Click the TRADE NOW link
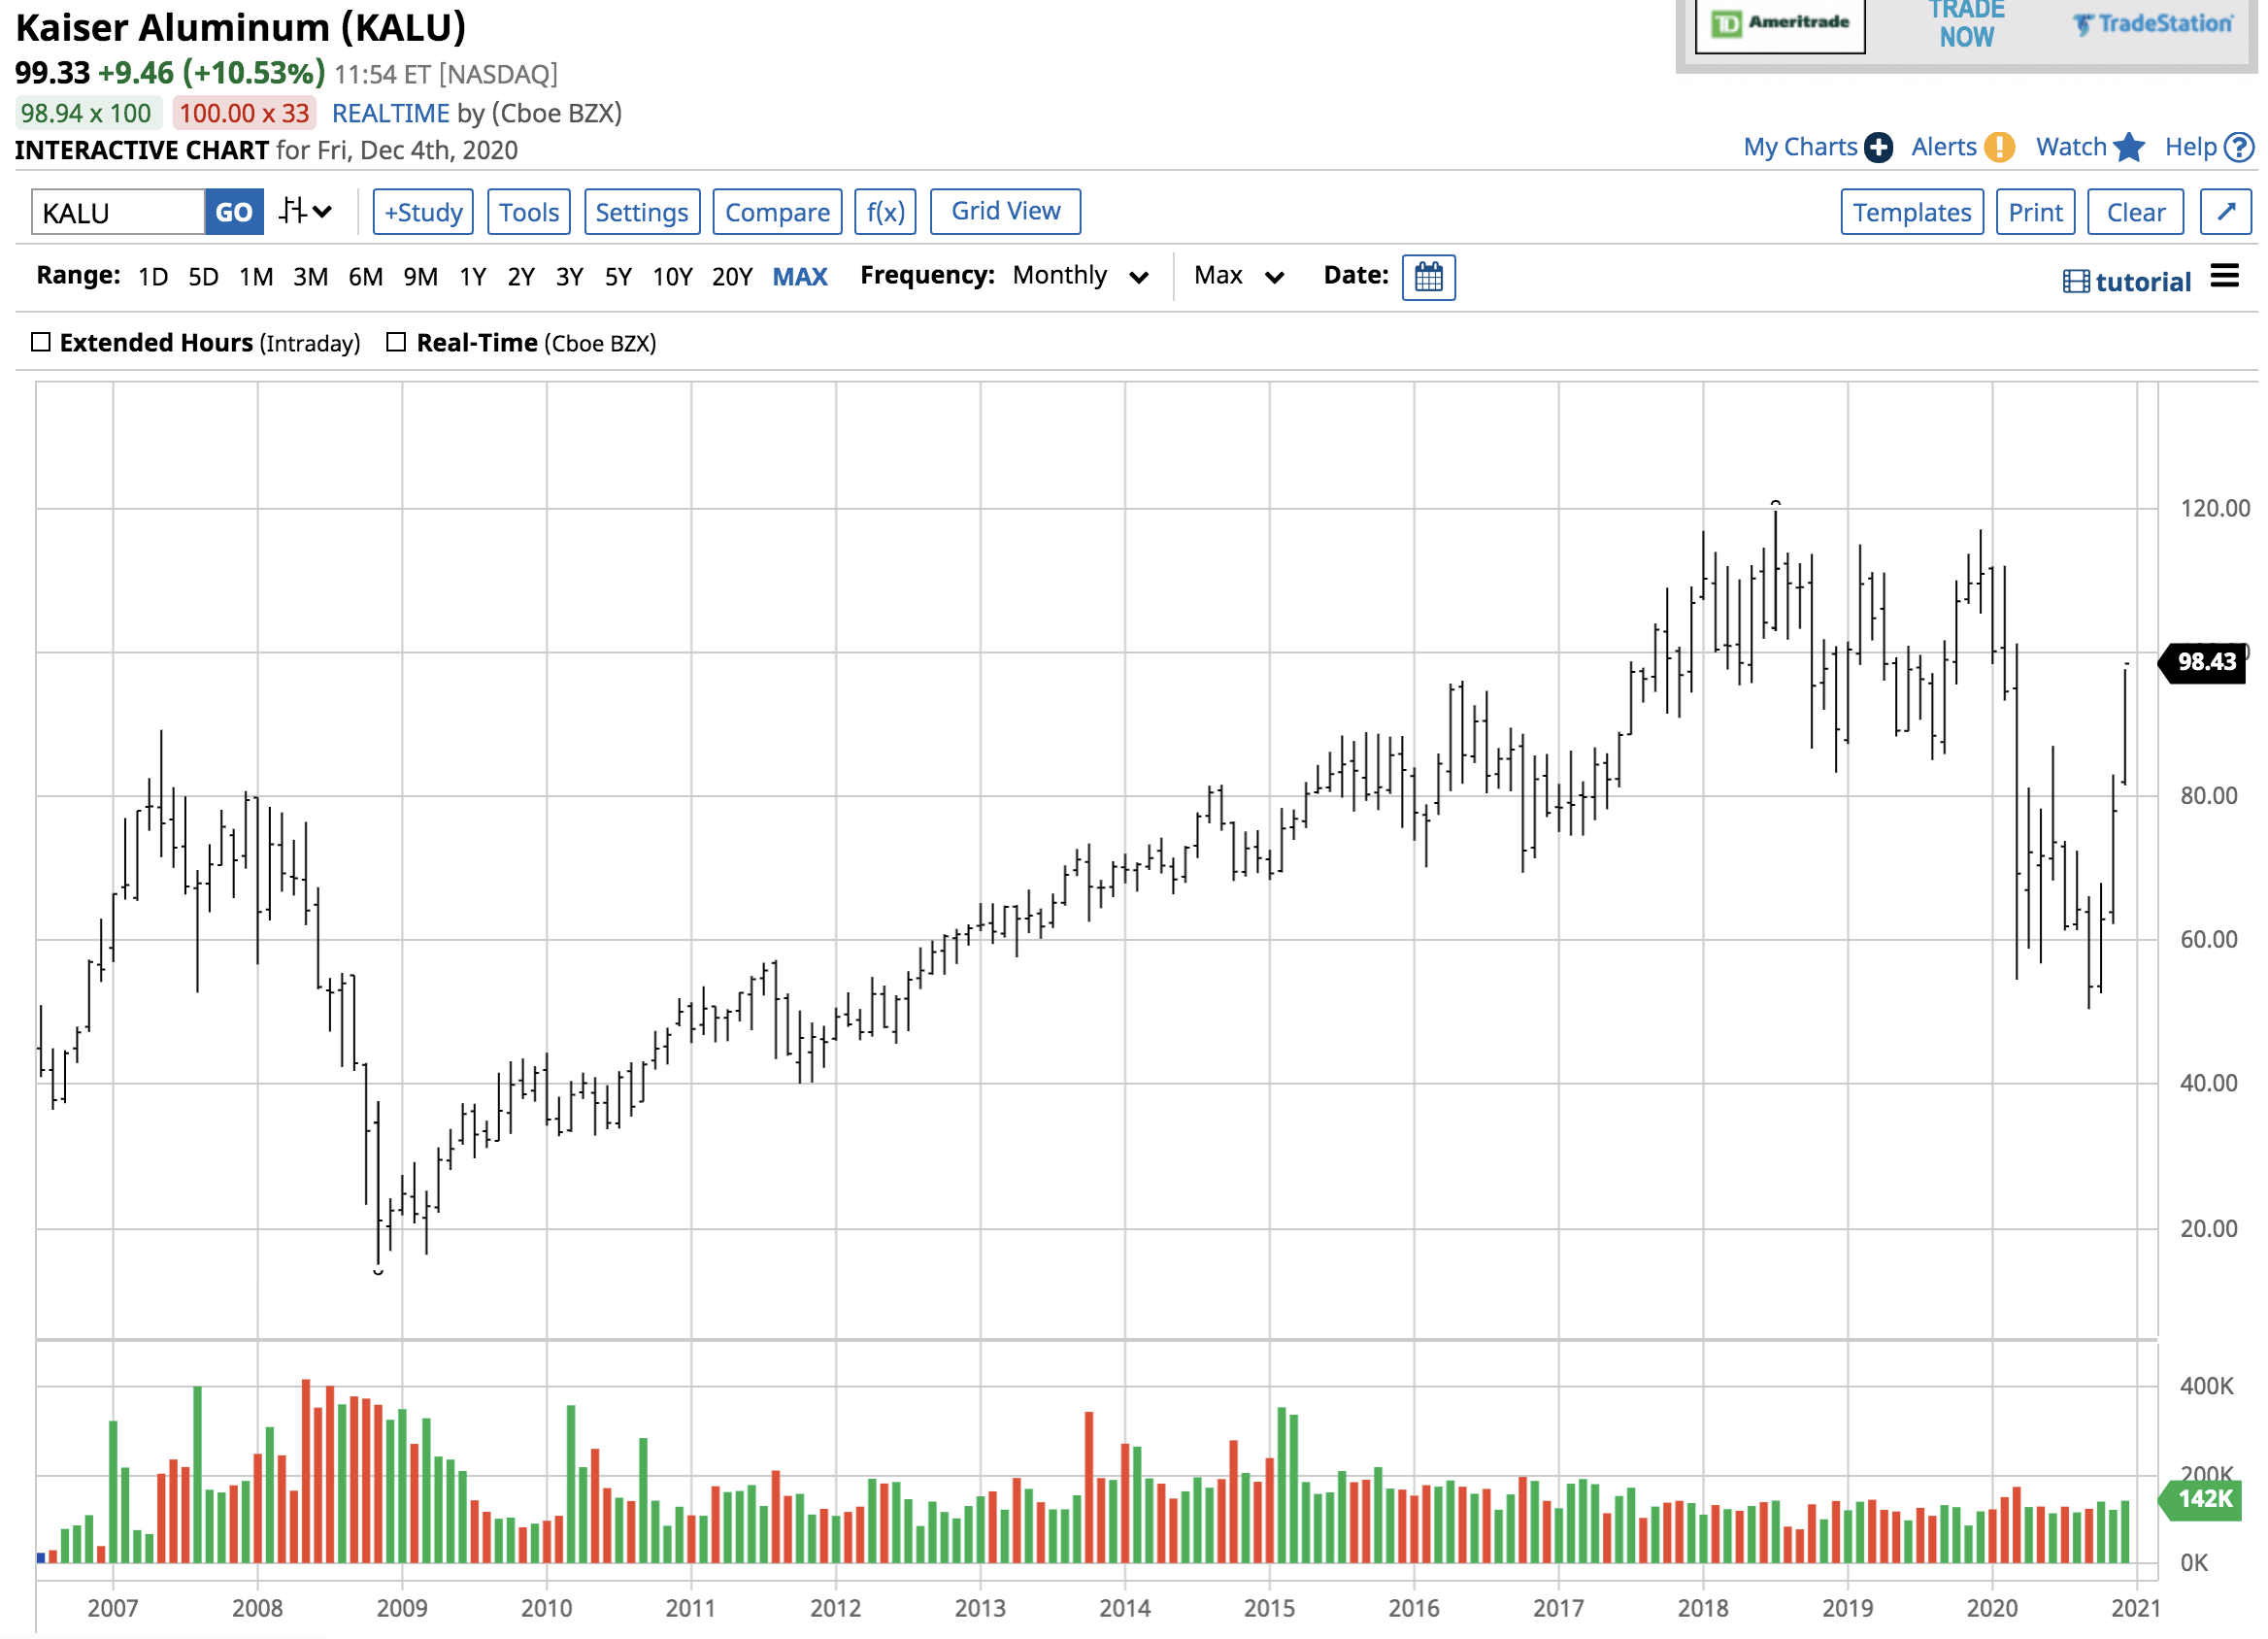 click(1966, 23)
